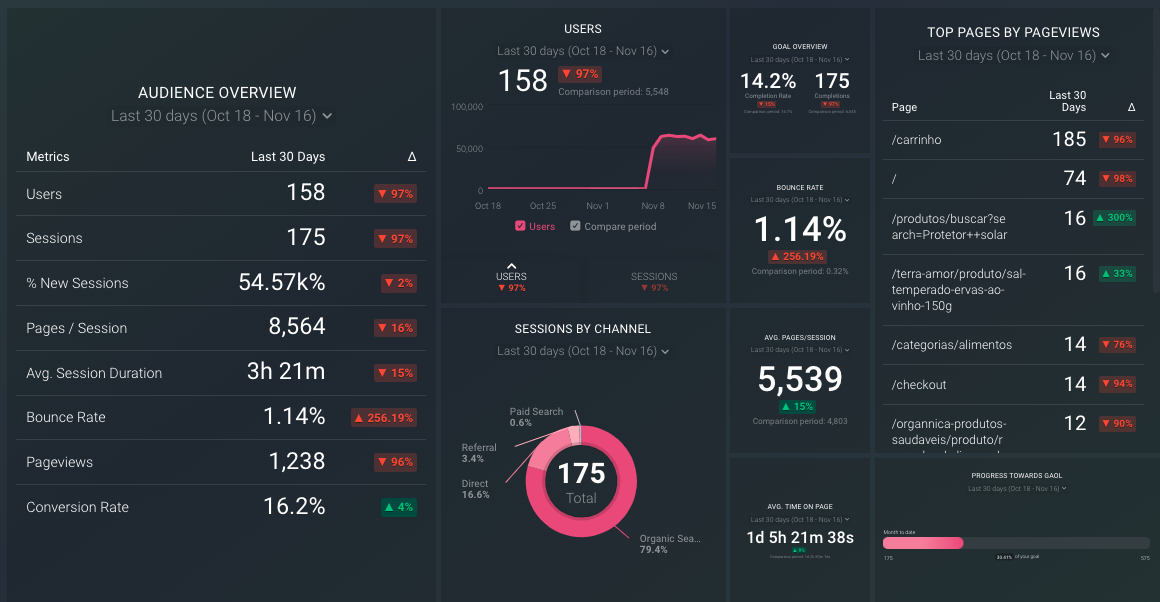1160x602 pixels.
Task: Open the Top Pages by Pageviews date dropdown
Action: tap(1014, 55)
